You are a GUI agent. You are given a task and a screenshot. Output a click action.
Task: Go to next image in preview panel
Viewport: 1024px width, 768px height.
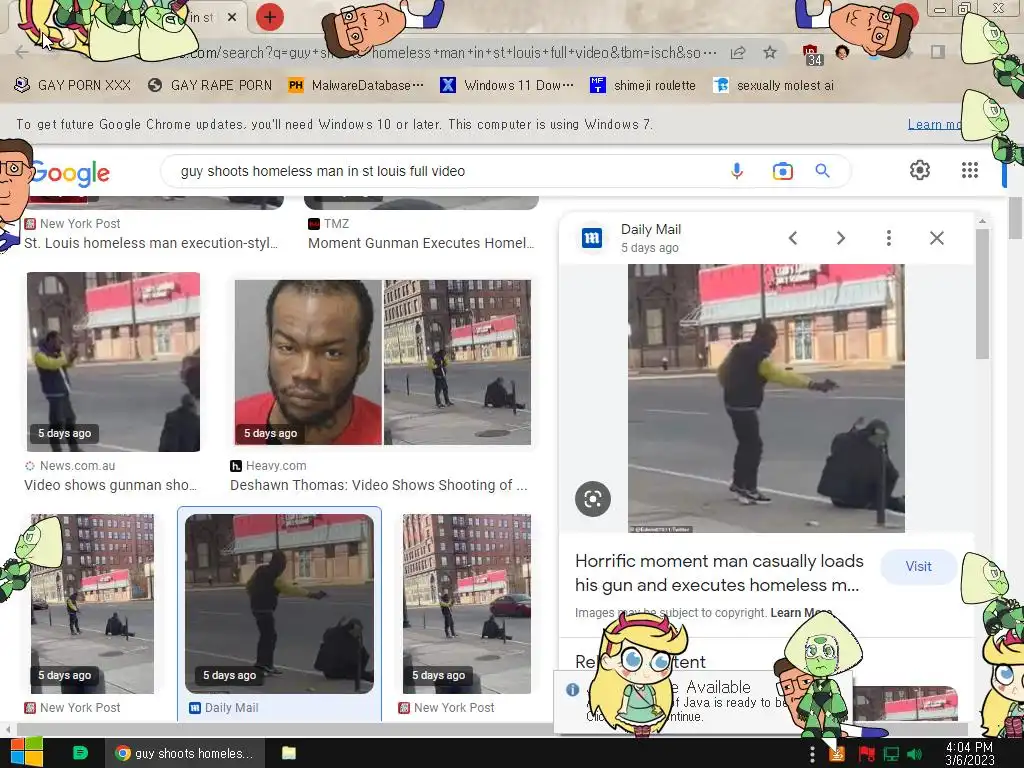click(x=840, y=238)
